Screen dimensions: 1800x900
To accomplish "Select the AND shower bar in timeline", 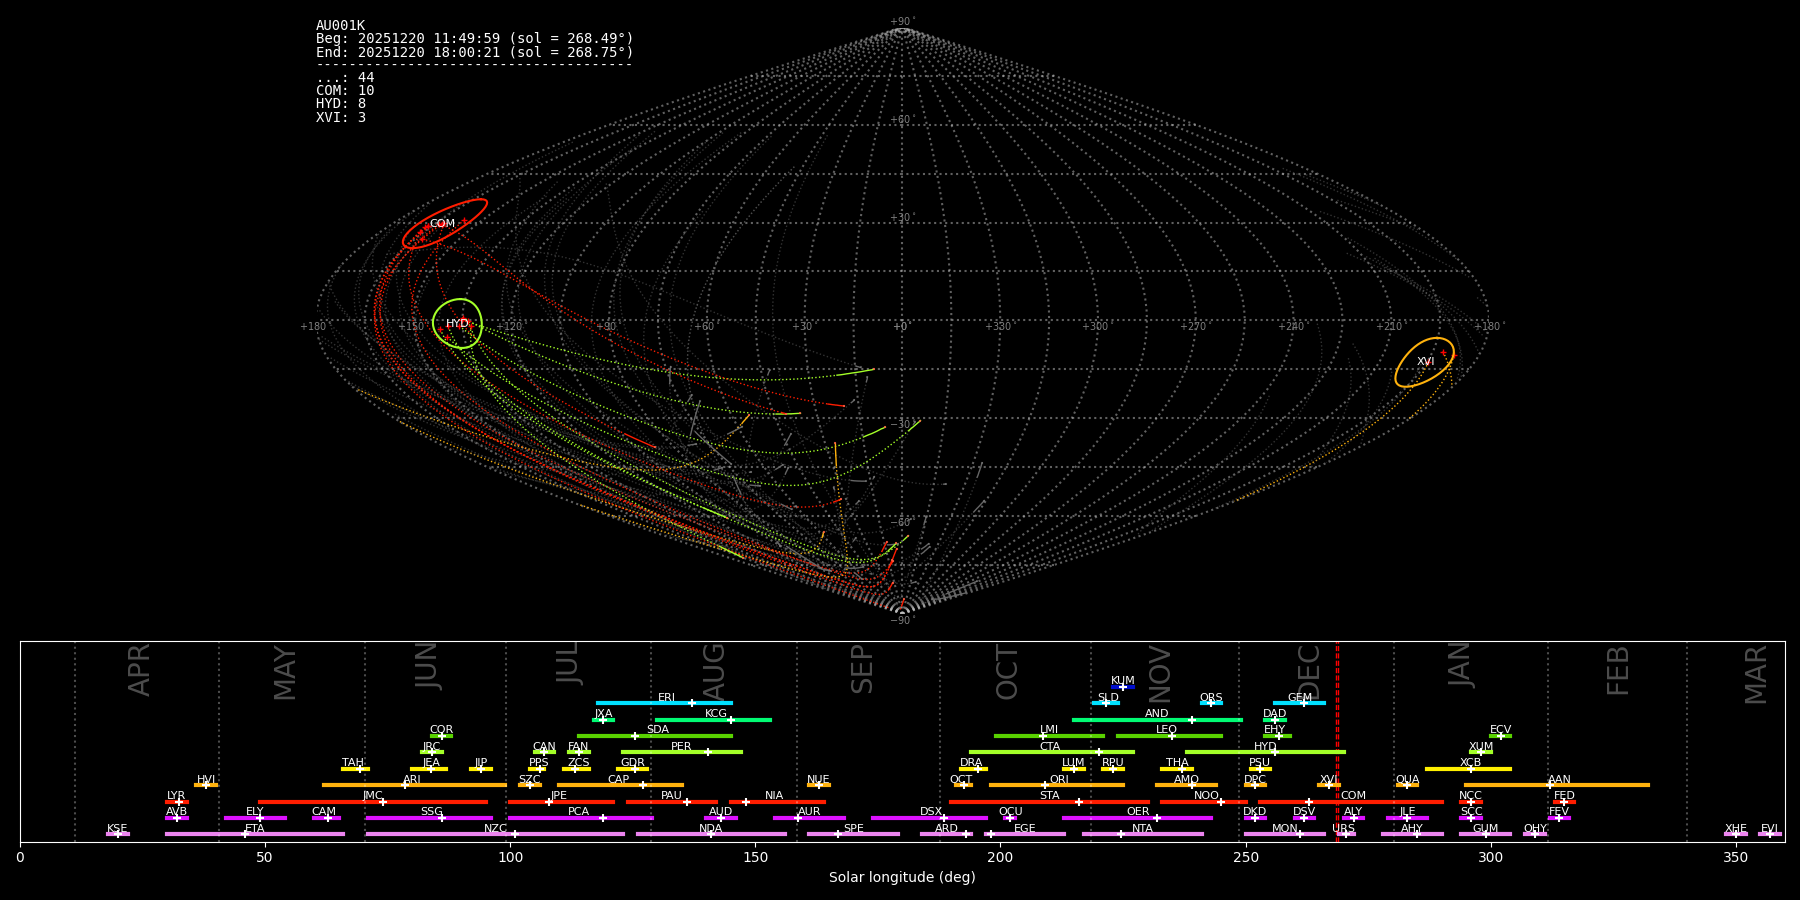I will point(1157,719).
